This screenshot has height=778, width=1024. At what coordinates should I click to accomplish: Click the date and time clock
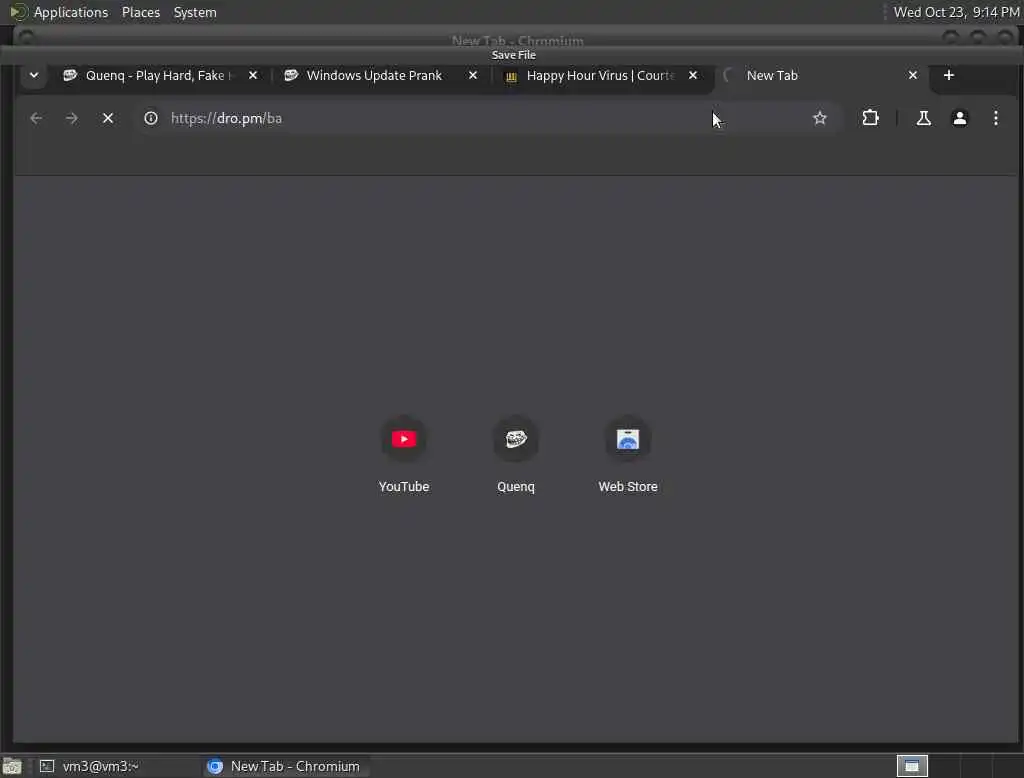(x=956, y=12)
